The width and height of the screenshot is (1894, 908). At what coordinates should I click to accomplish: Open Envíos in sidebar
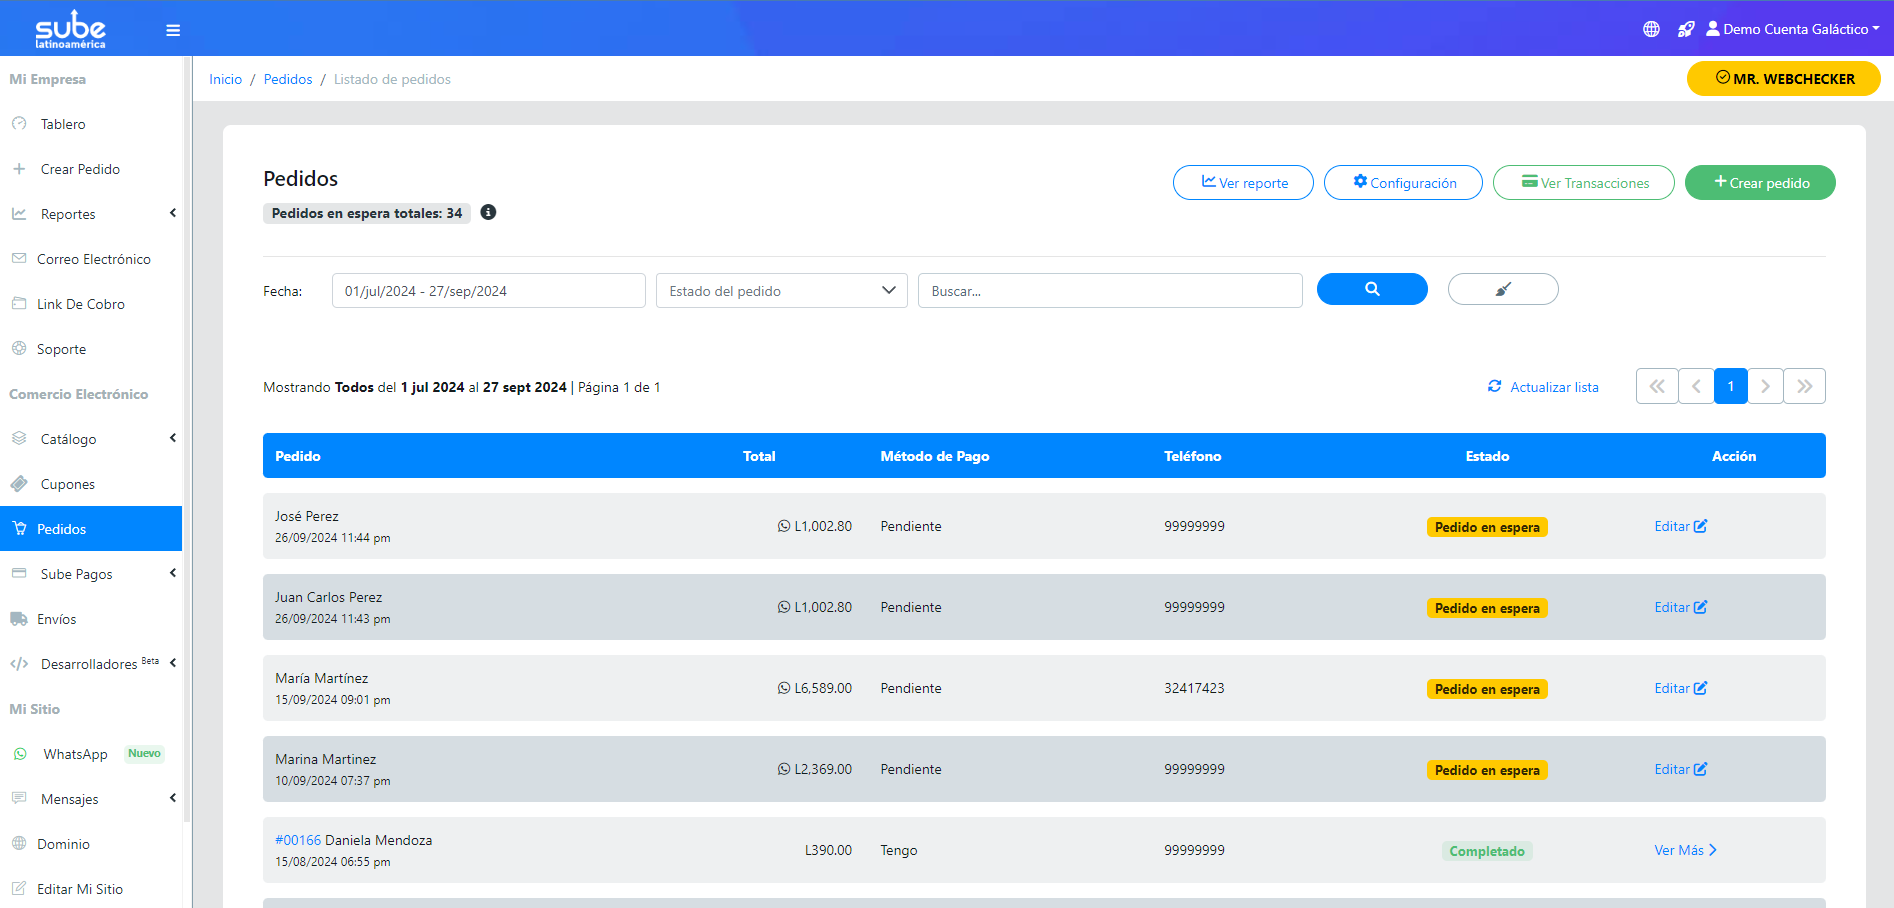91,619
